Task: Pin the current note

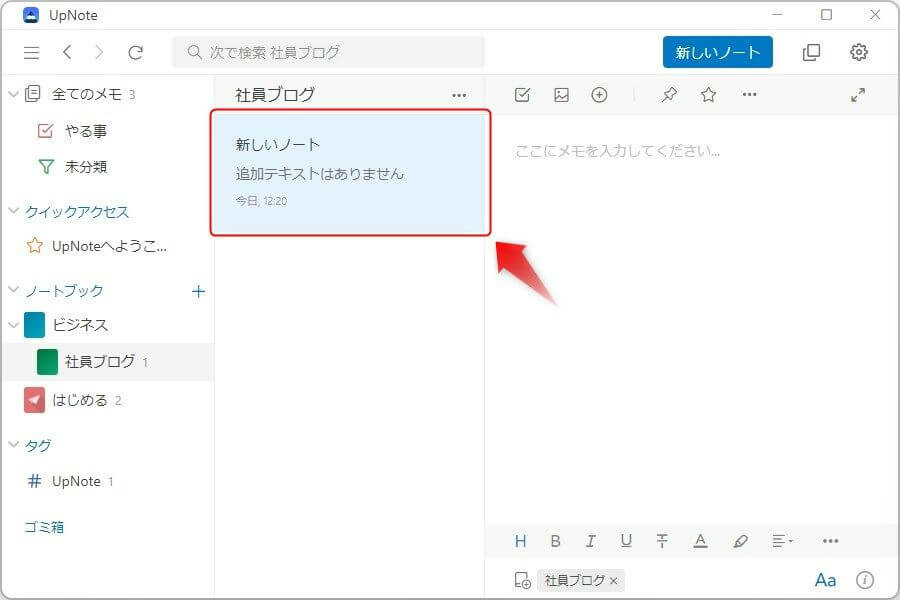Action: pos(669,95)
